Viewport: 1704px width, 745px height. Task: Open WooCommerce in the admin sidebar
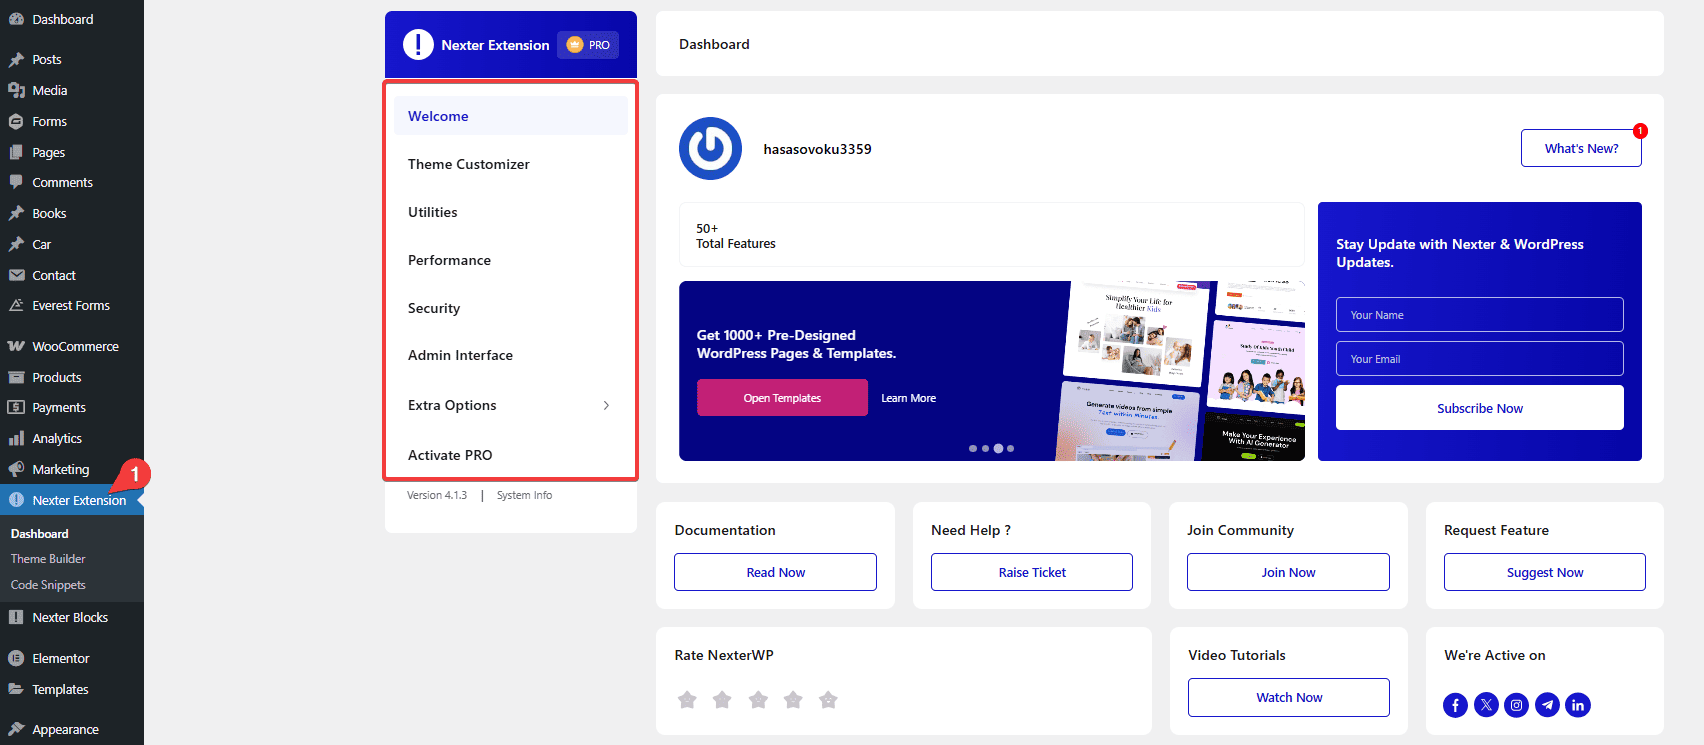point(75,347)
